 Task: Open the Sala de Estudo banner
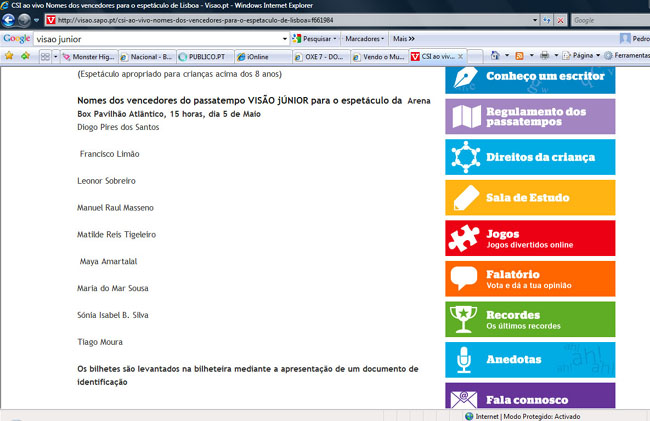[x=530, y=198]
